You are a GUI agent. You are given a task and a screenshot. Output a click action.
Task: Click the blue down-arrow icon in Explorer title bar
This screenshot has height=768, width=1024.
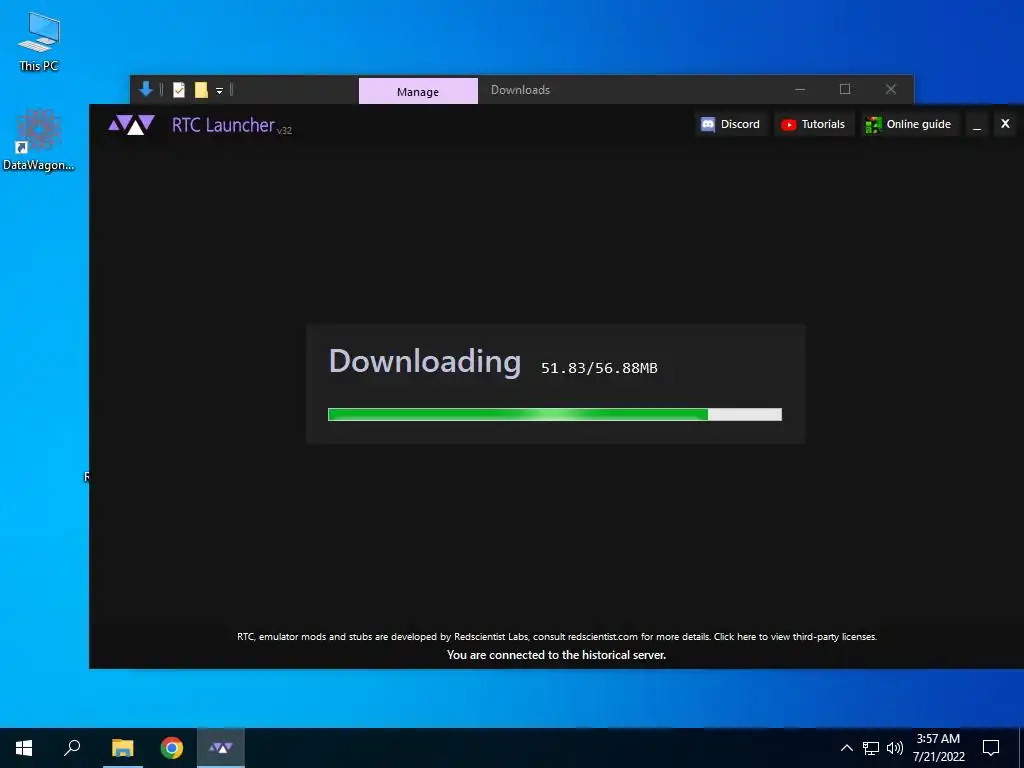pyautogui.click(x=146, y=89)
